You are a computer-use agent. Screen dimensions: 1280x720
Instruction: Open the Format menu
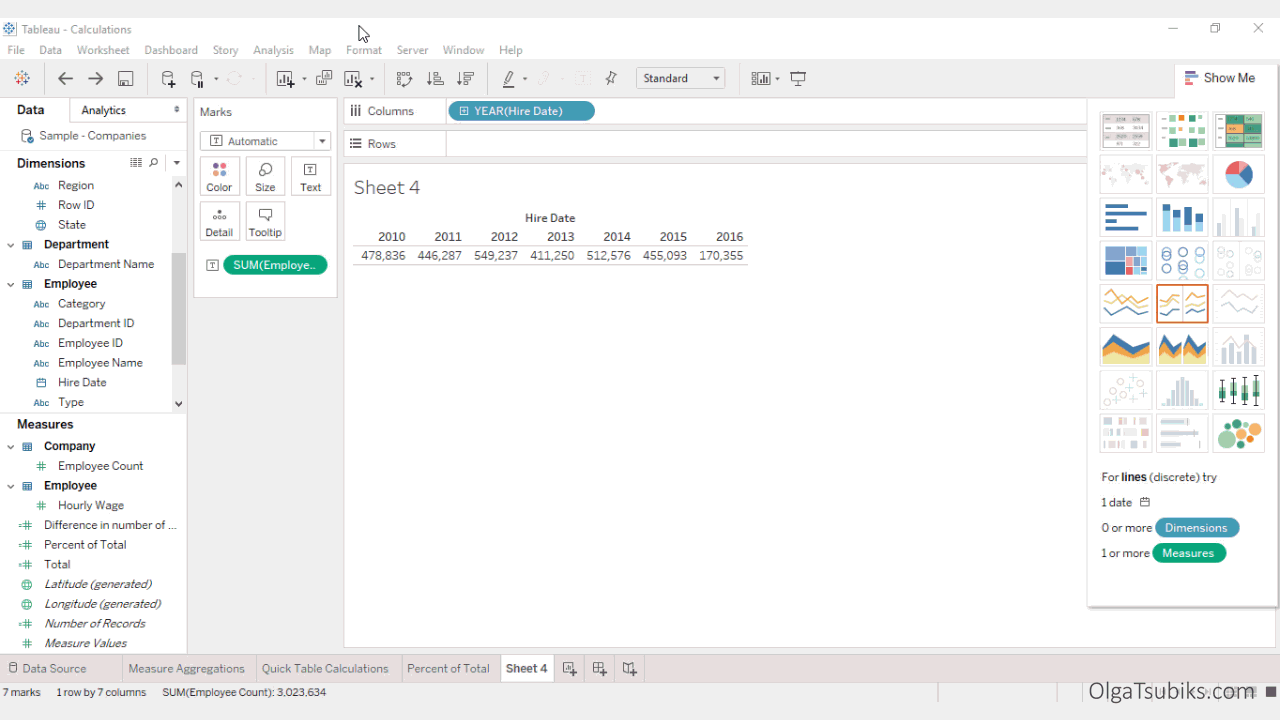364,50
